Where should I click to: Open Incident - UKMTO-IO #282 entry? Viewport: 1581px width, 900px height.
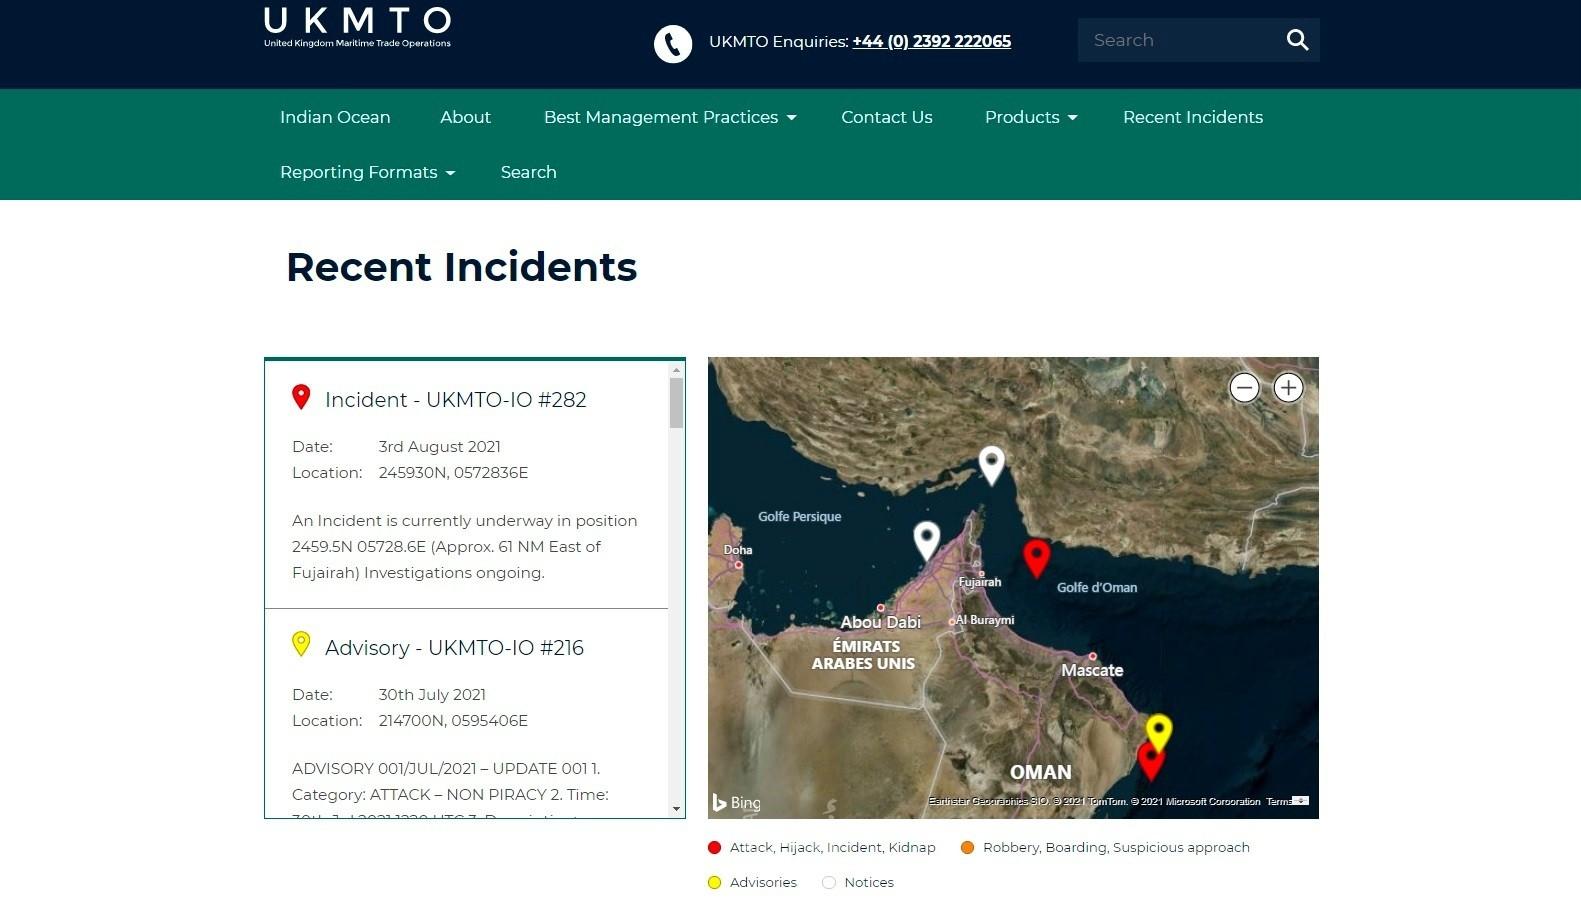tap(455, 400)
